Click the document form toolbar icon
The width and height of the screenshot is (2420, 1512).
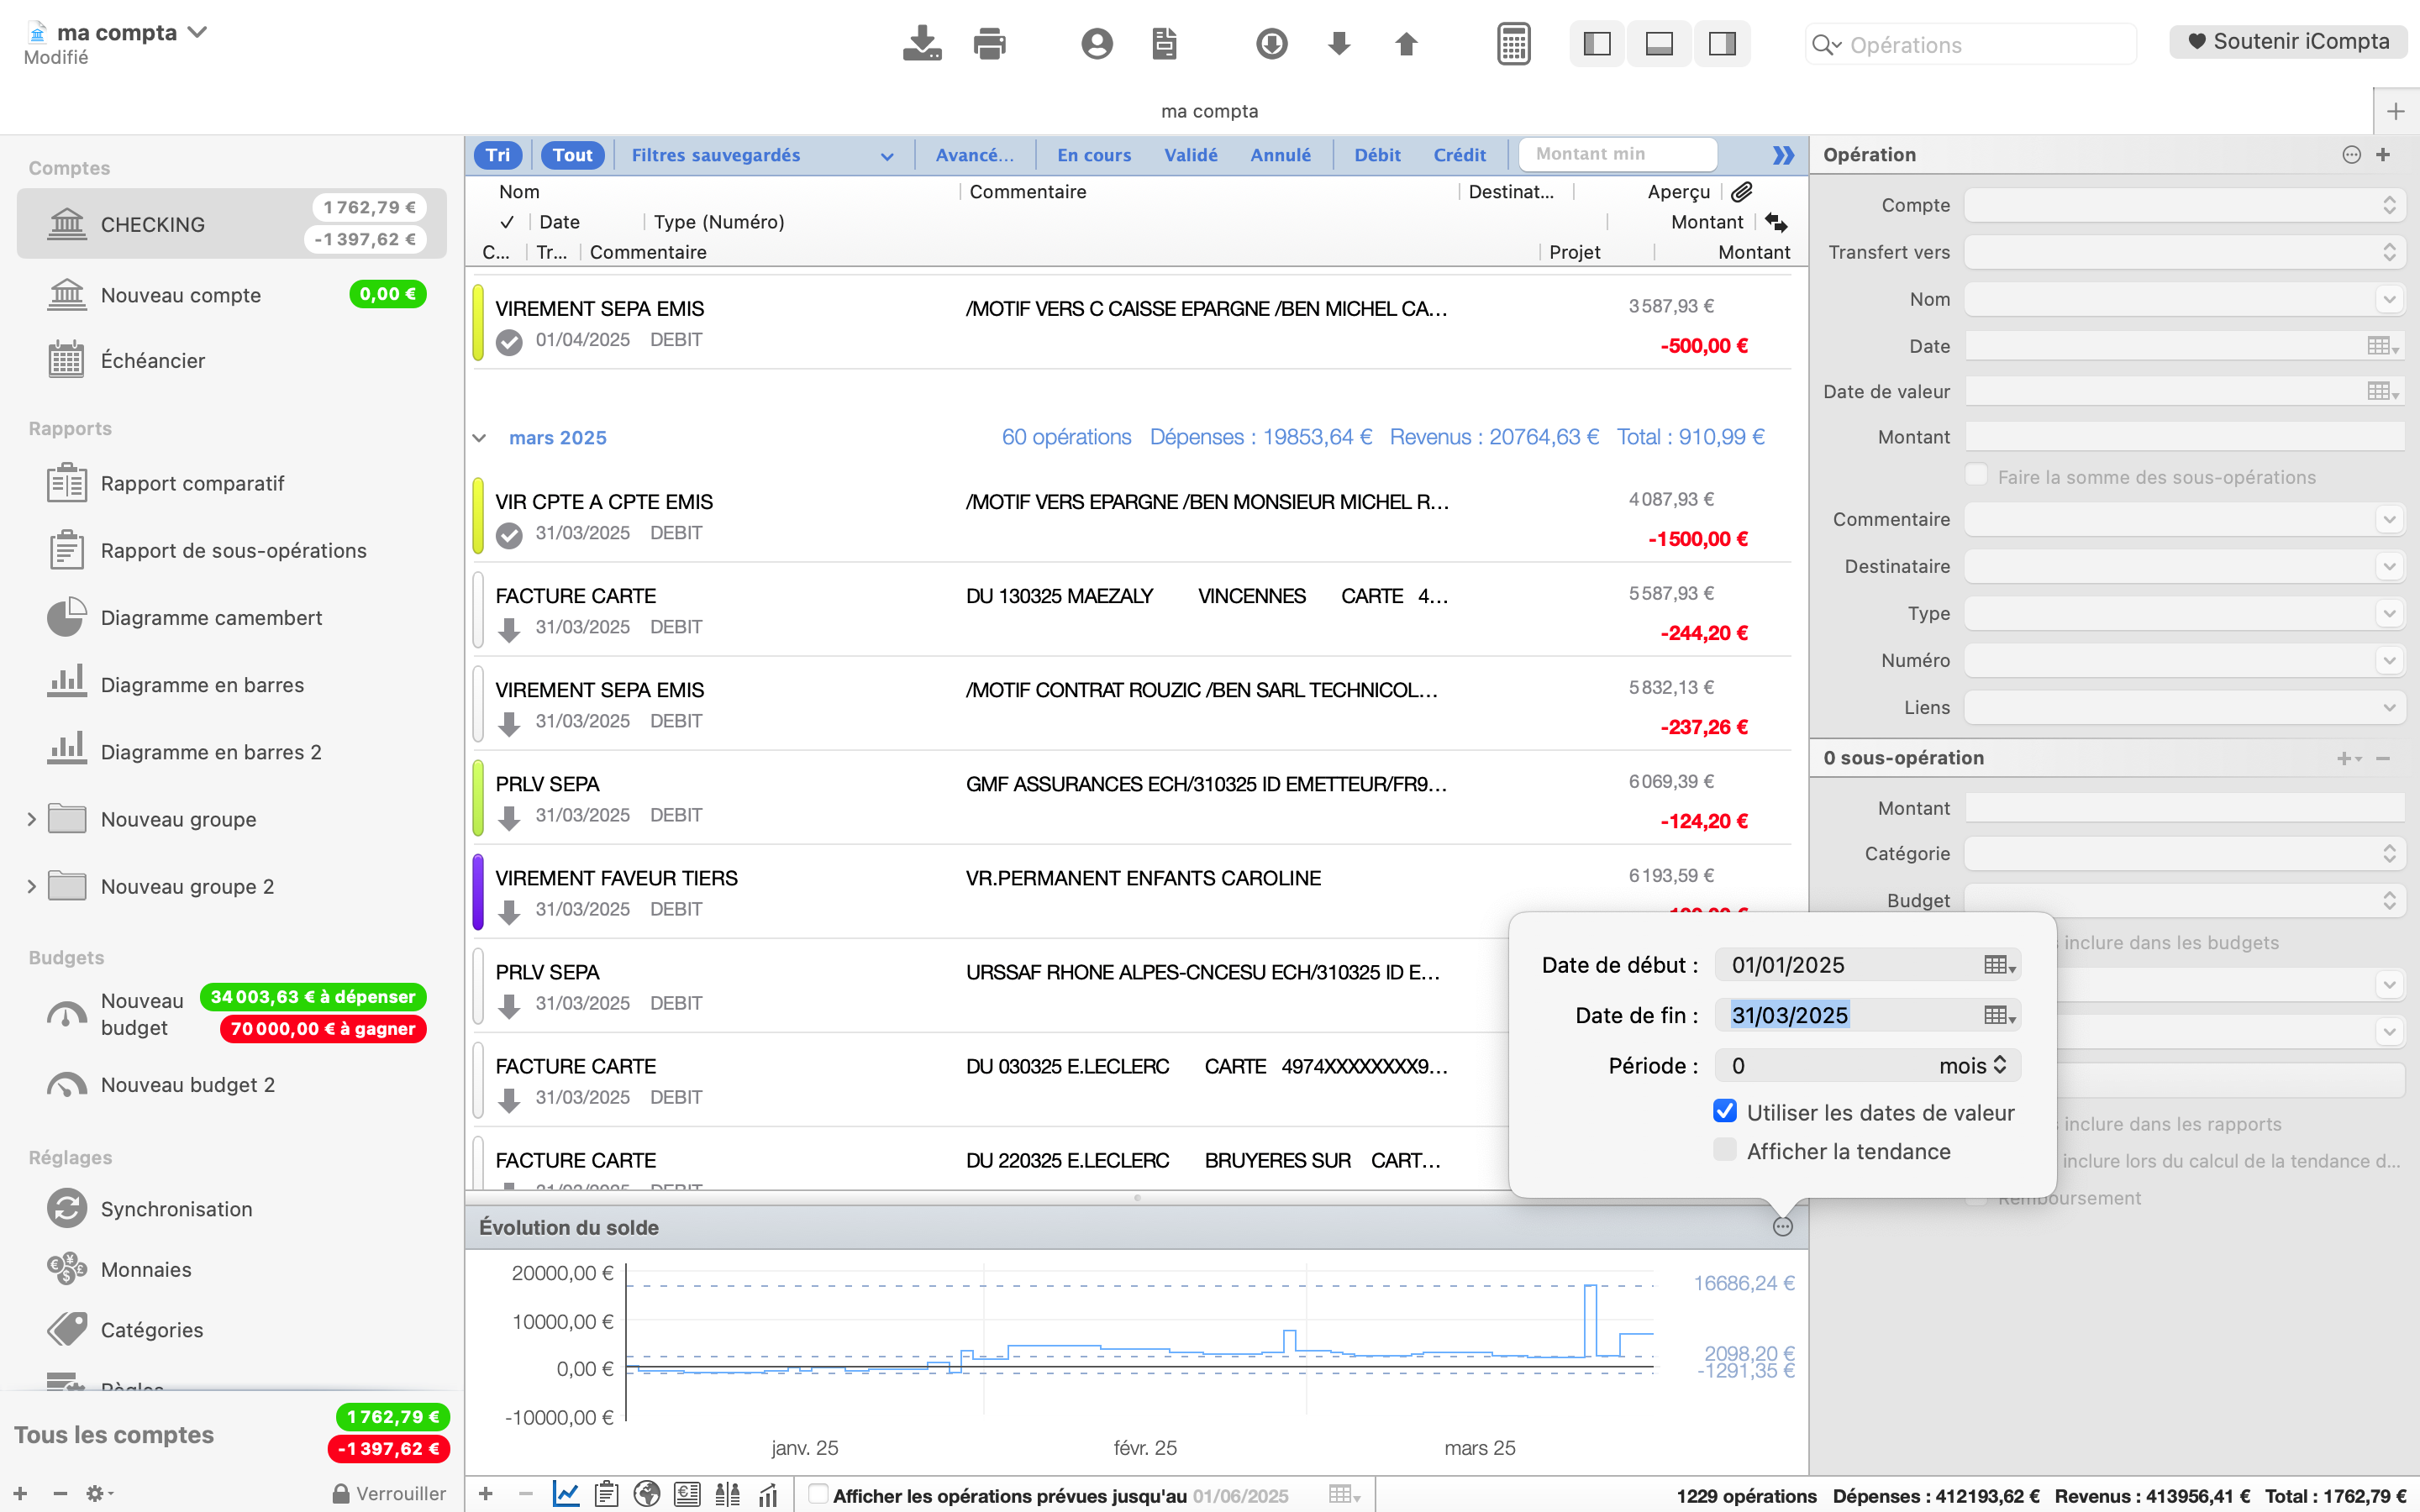(1164, 43)
